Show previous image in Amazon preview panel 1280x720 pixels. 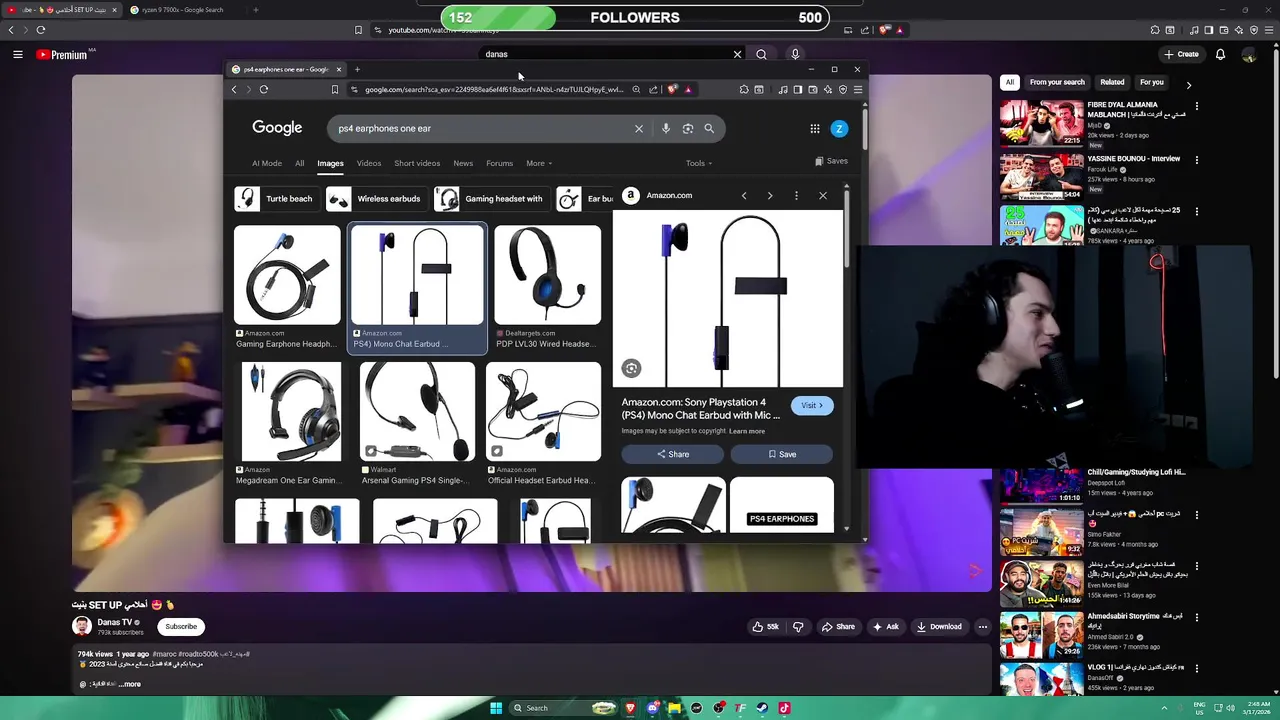(x=744, y=195)
